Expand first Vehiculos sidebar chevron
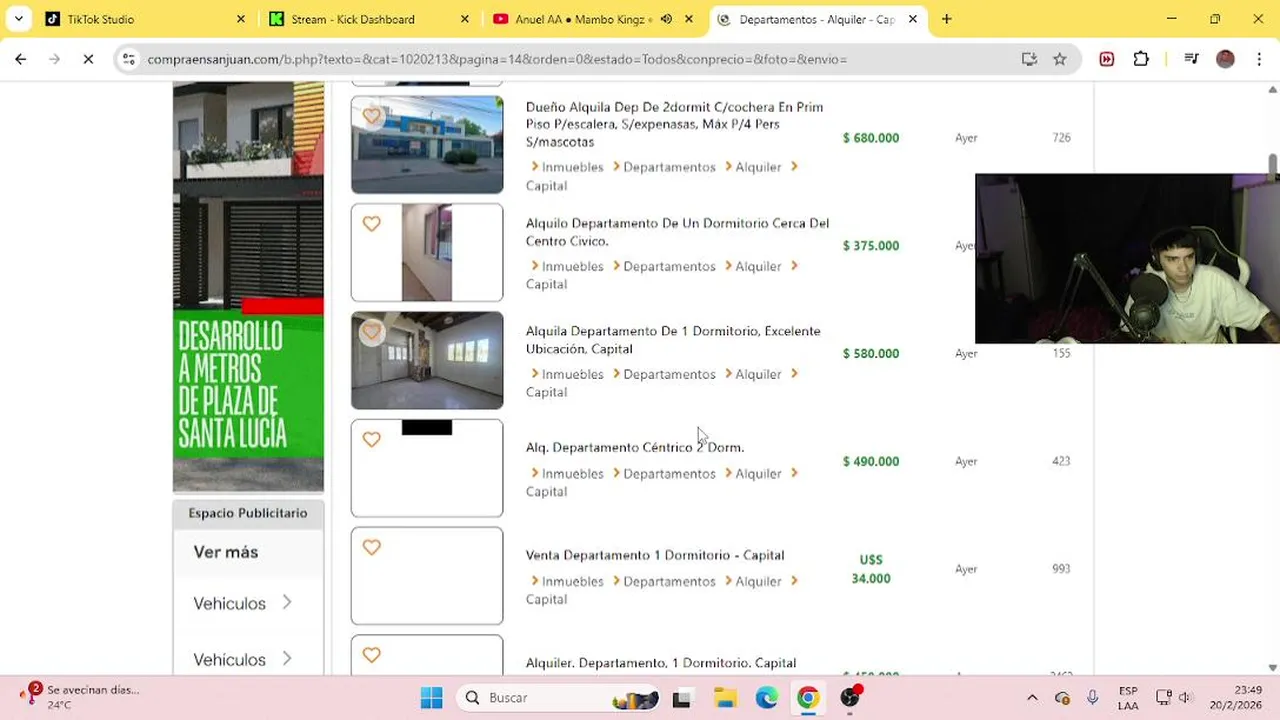Viewport: 1280px width, 720px height. click(x=287, y=602)
